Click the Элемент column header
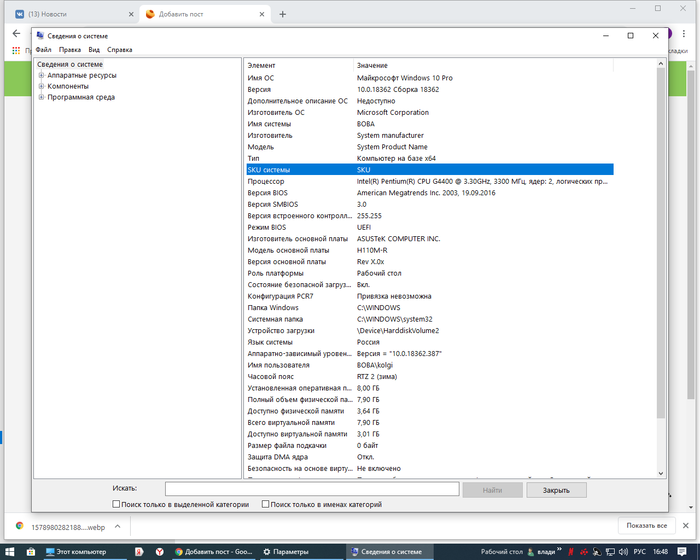 (x=299, y=65)
